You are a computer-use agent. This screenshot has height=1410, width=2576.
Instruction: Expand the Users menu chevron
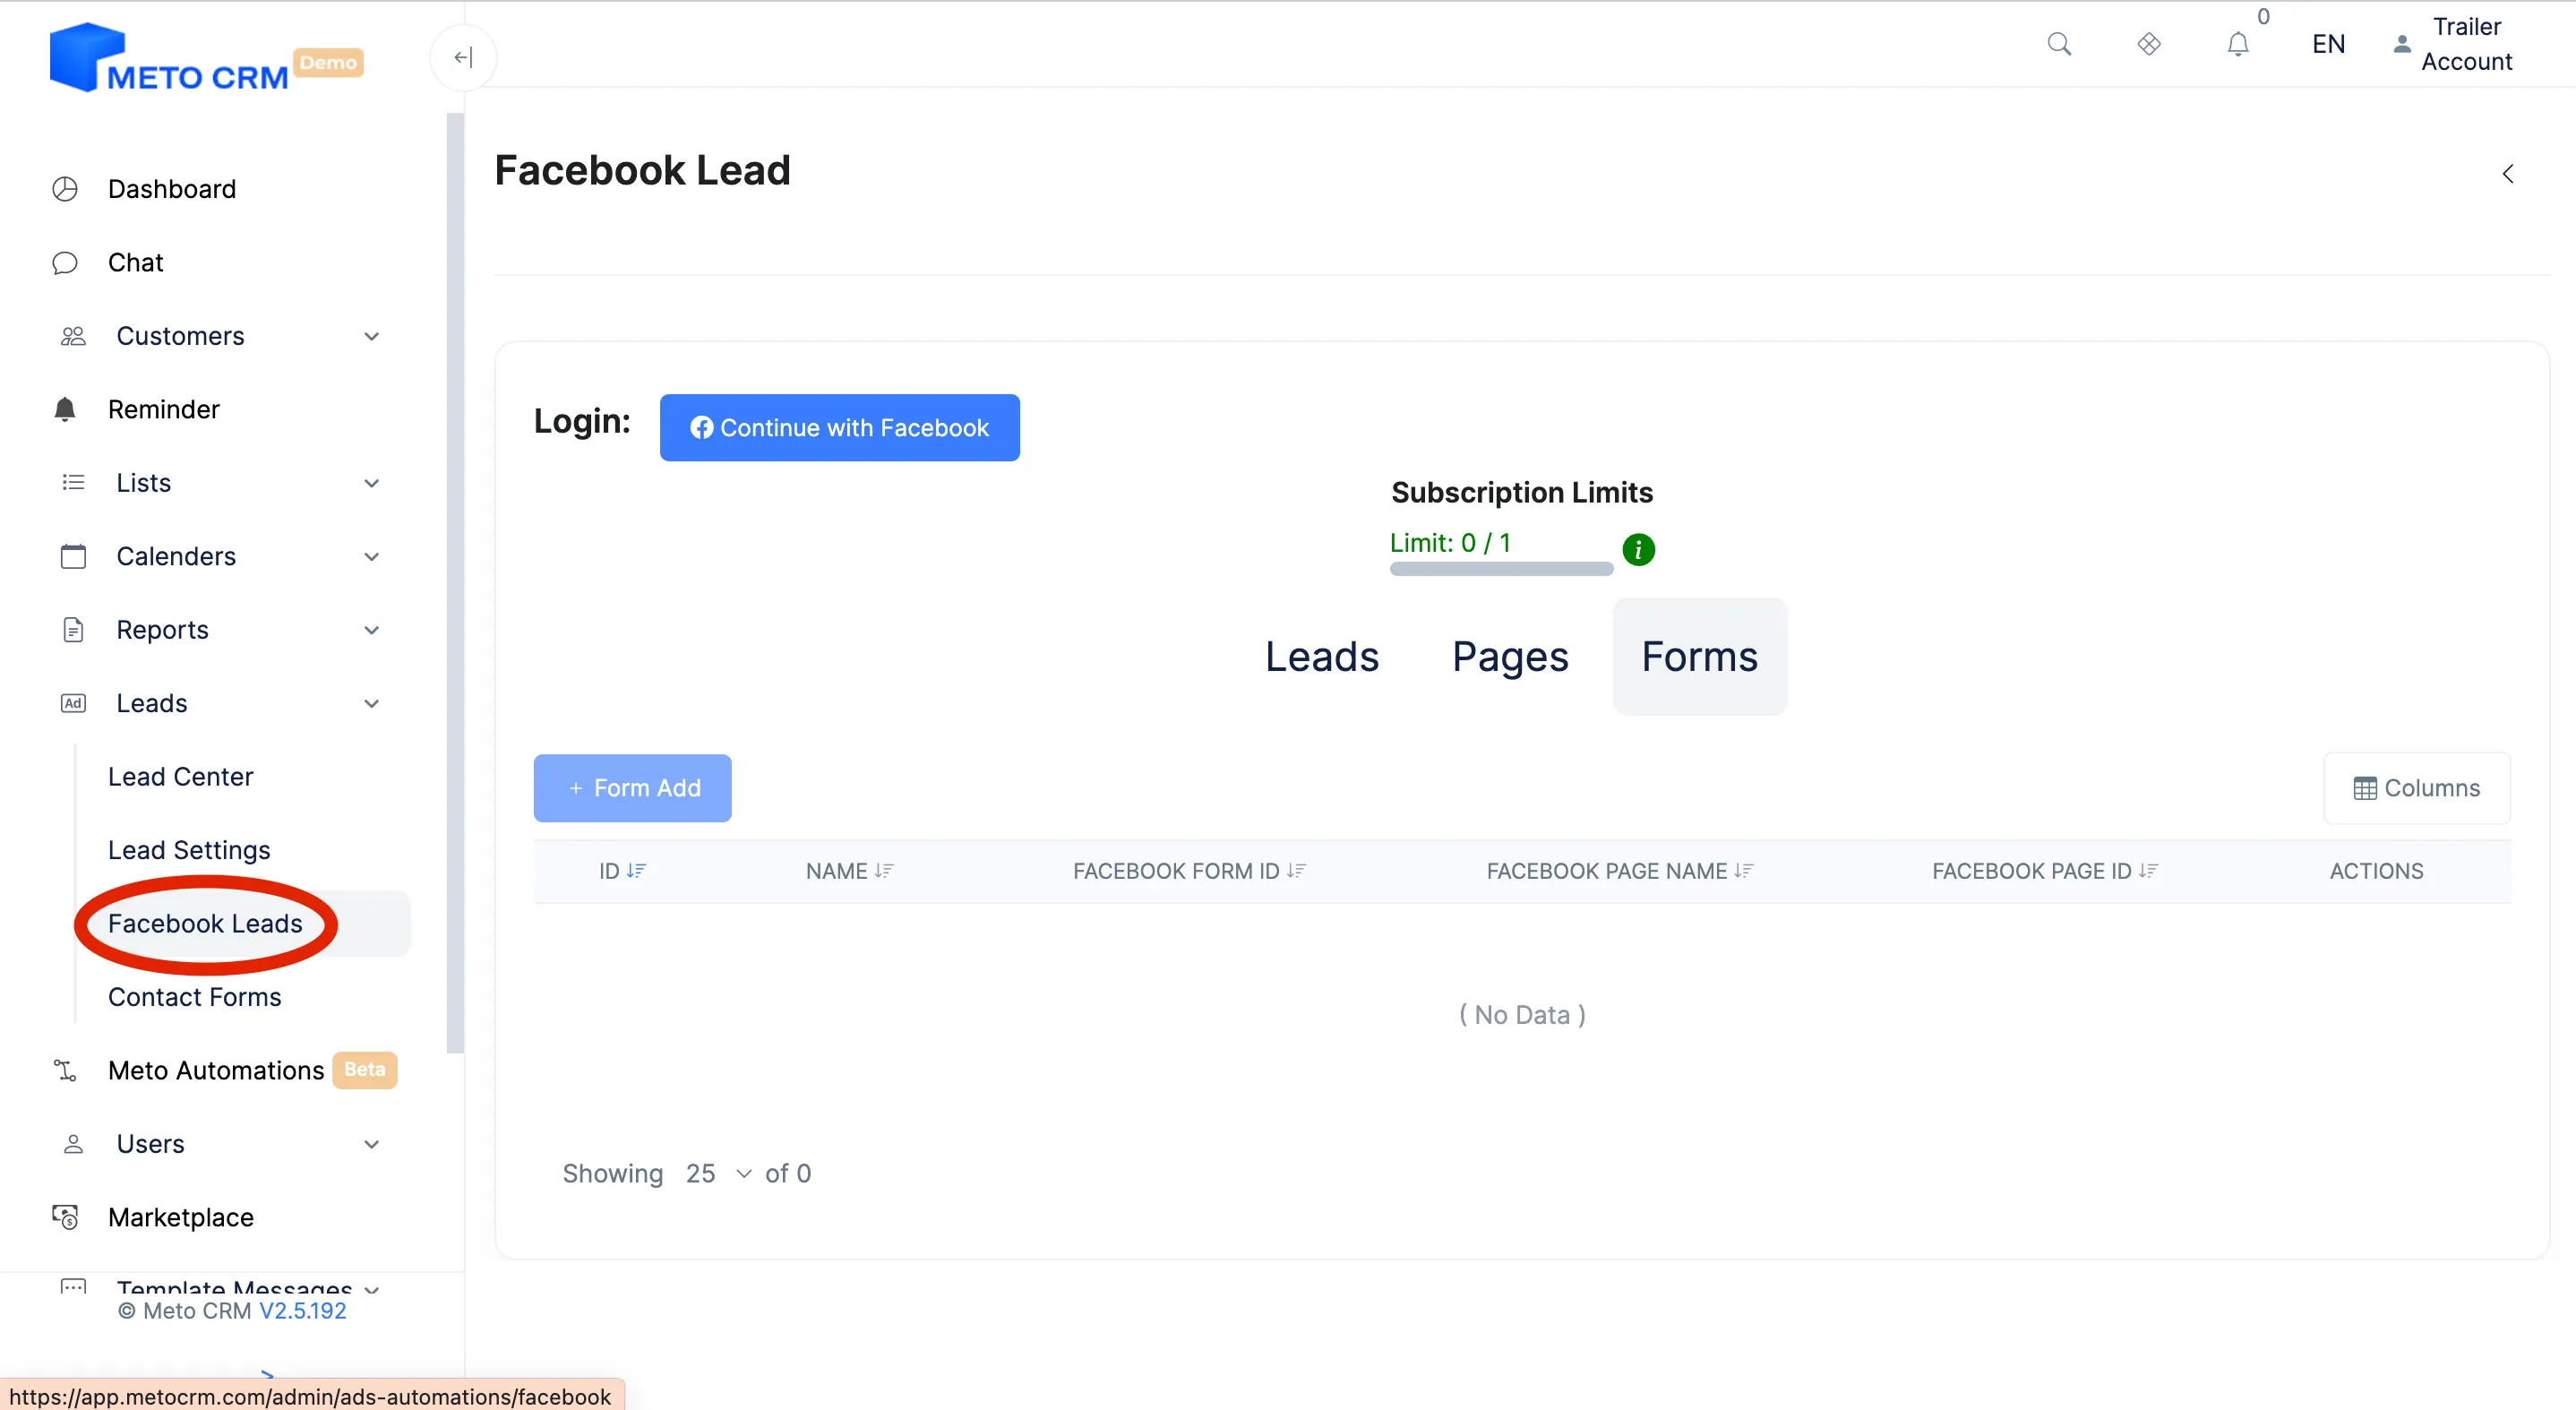click(371, 1145)
